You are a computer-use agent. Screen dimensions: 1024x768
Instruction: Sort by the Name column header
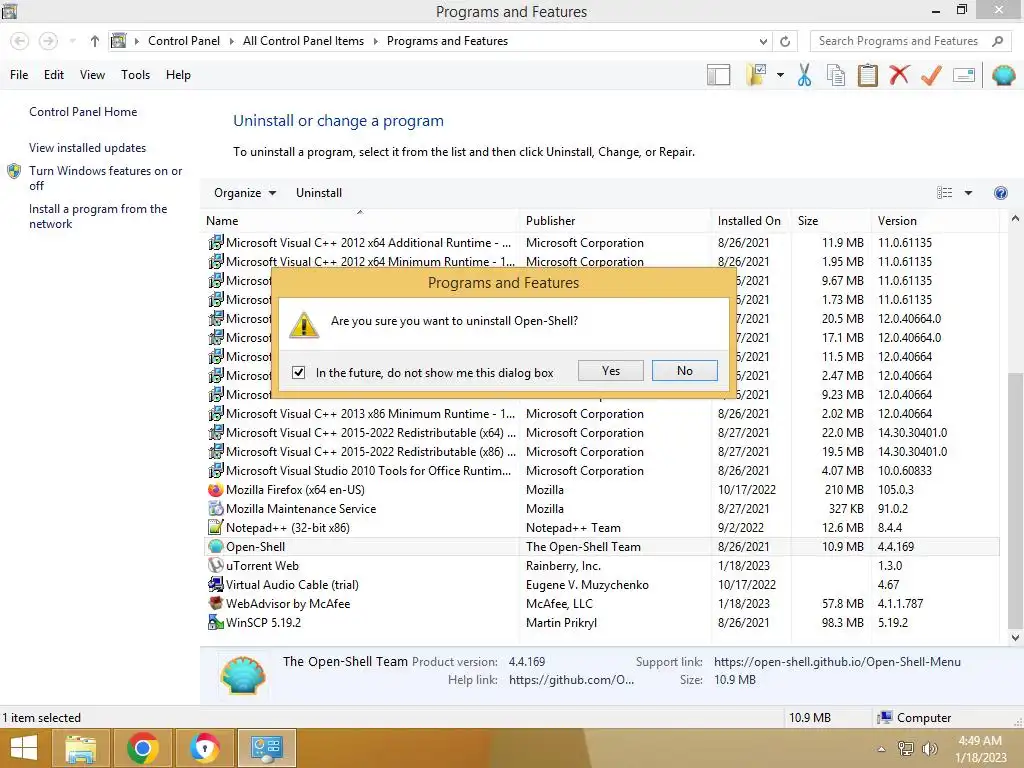tap(360, 221)
